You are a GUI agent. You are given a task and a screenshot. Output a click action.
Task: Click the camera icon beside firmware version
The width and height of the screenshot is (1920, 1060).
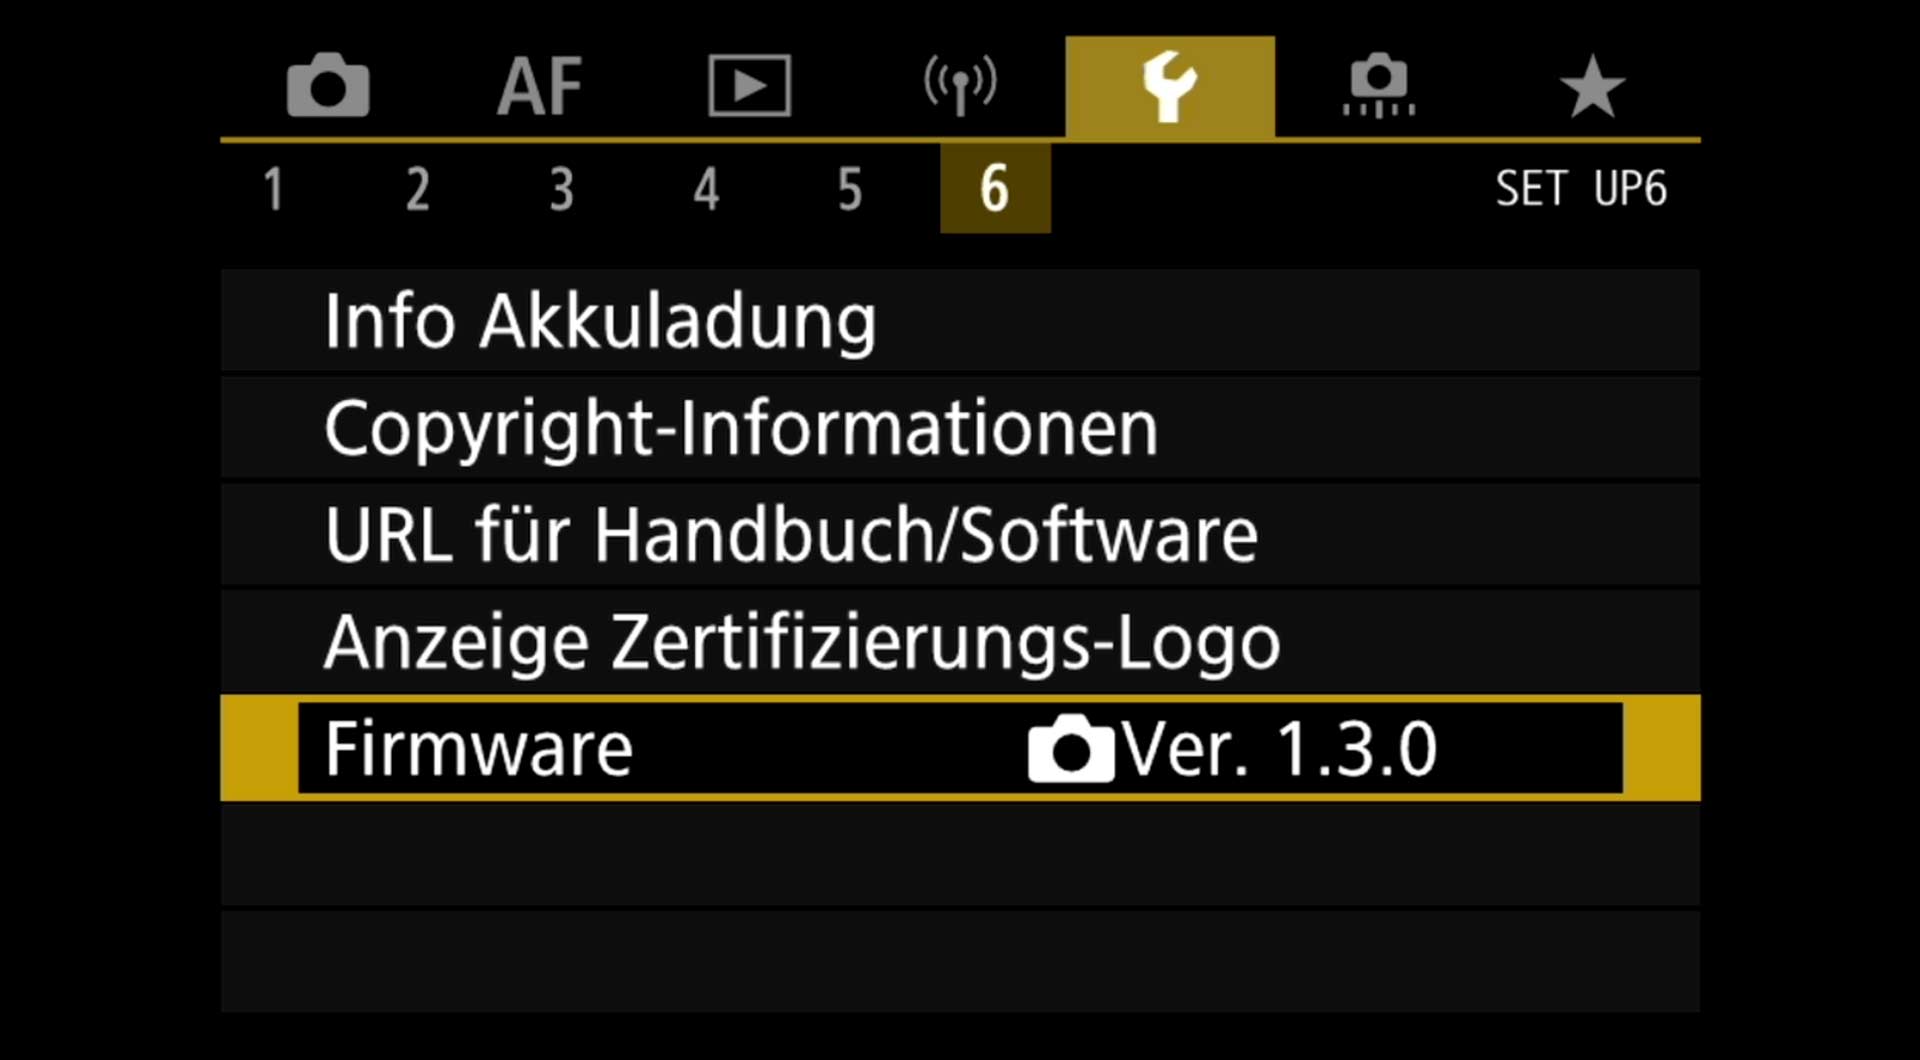coord(1070,748)
